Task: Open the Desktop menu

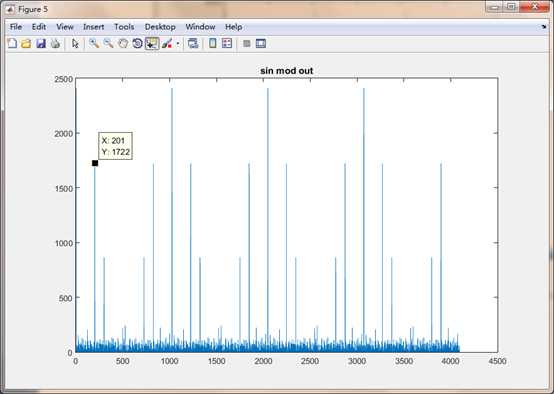Action: point(160,27)
